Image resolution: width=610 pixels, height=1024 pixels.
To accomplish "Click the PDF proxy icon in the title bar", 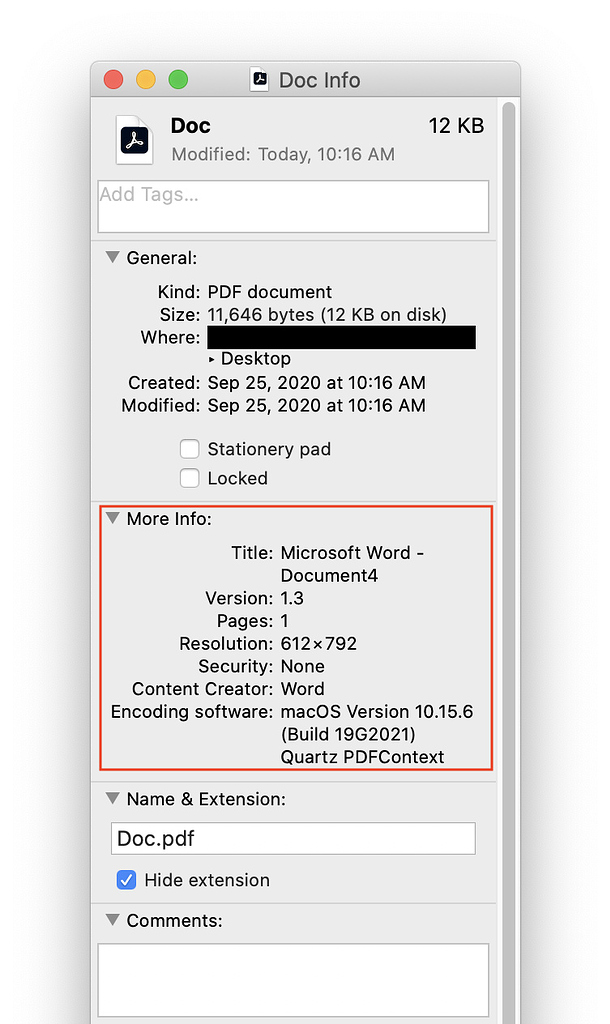I will (259, 80).
